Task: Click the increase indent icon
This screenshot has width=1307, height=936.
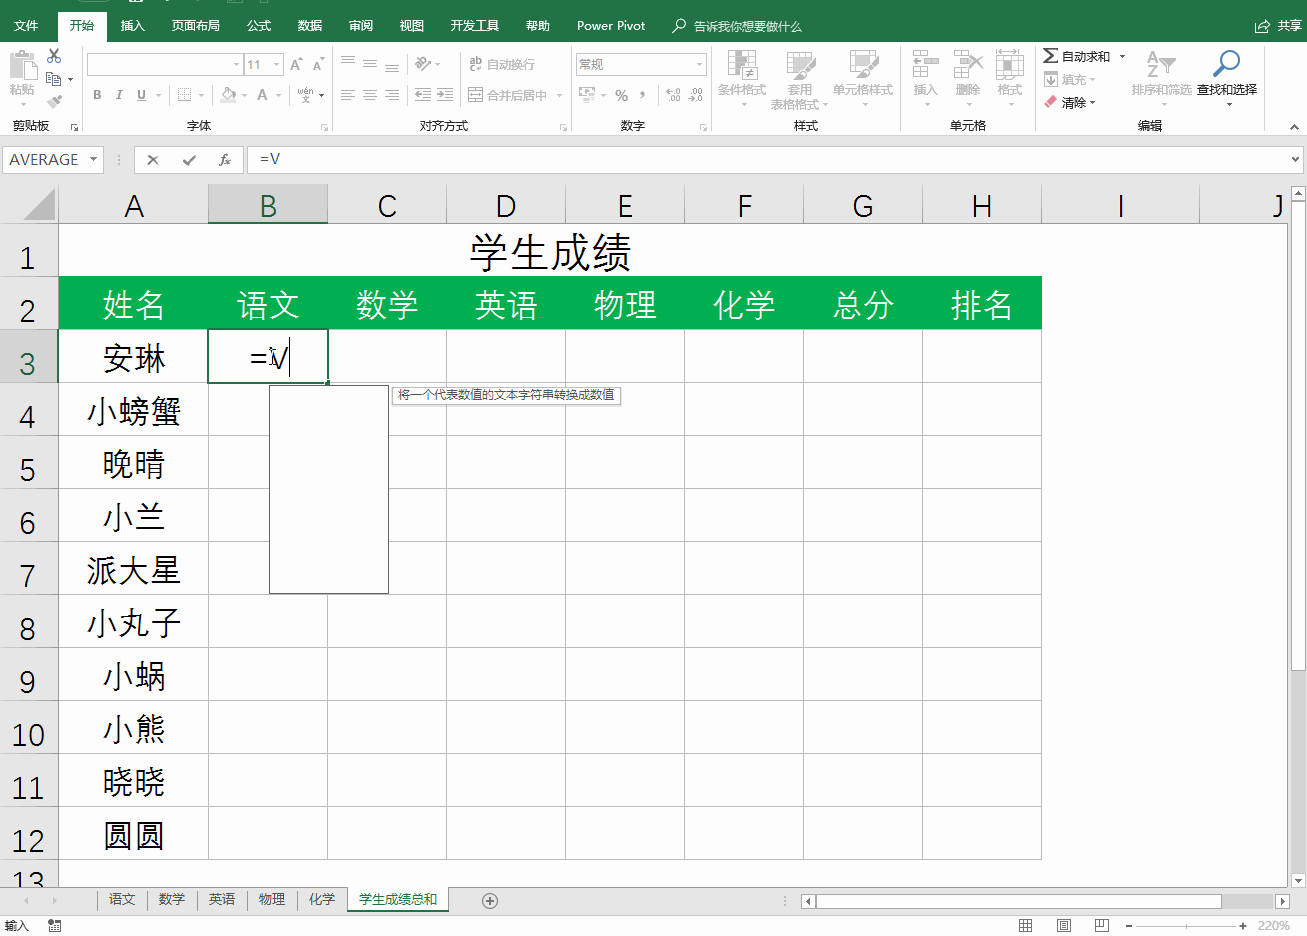Action: pos(445,95)
